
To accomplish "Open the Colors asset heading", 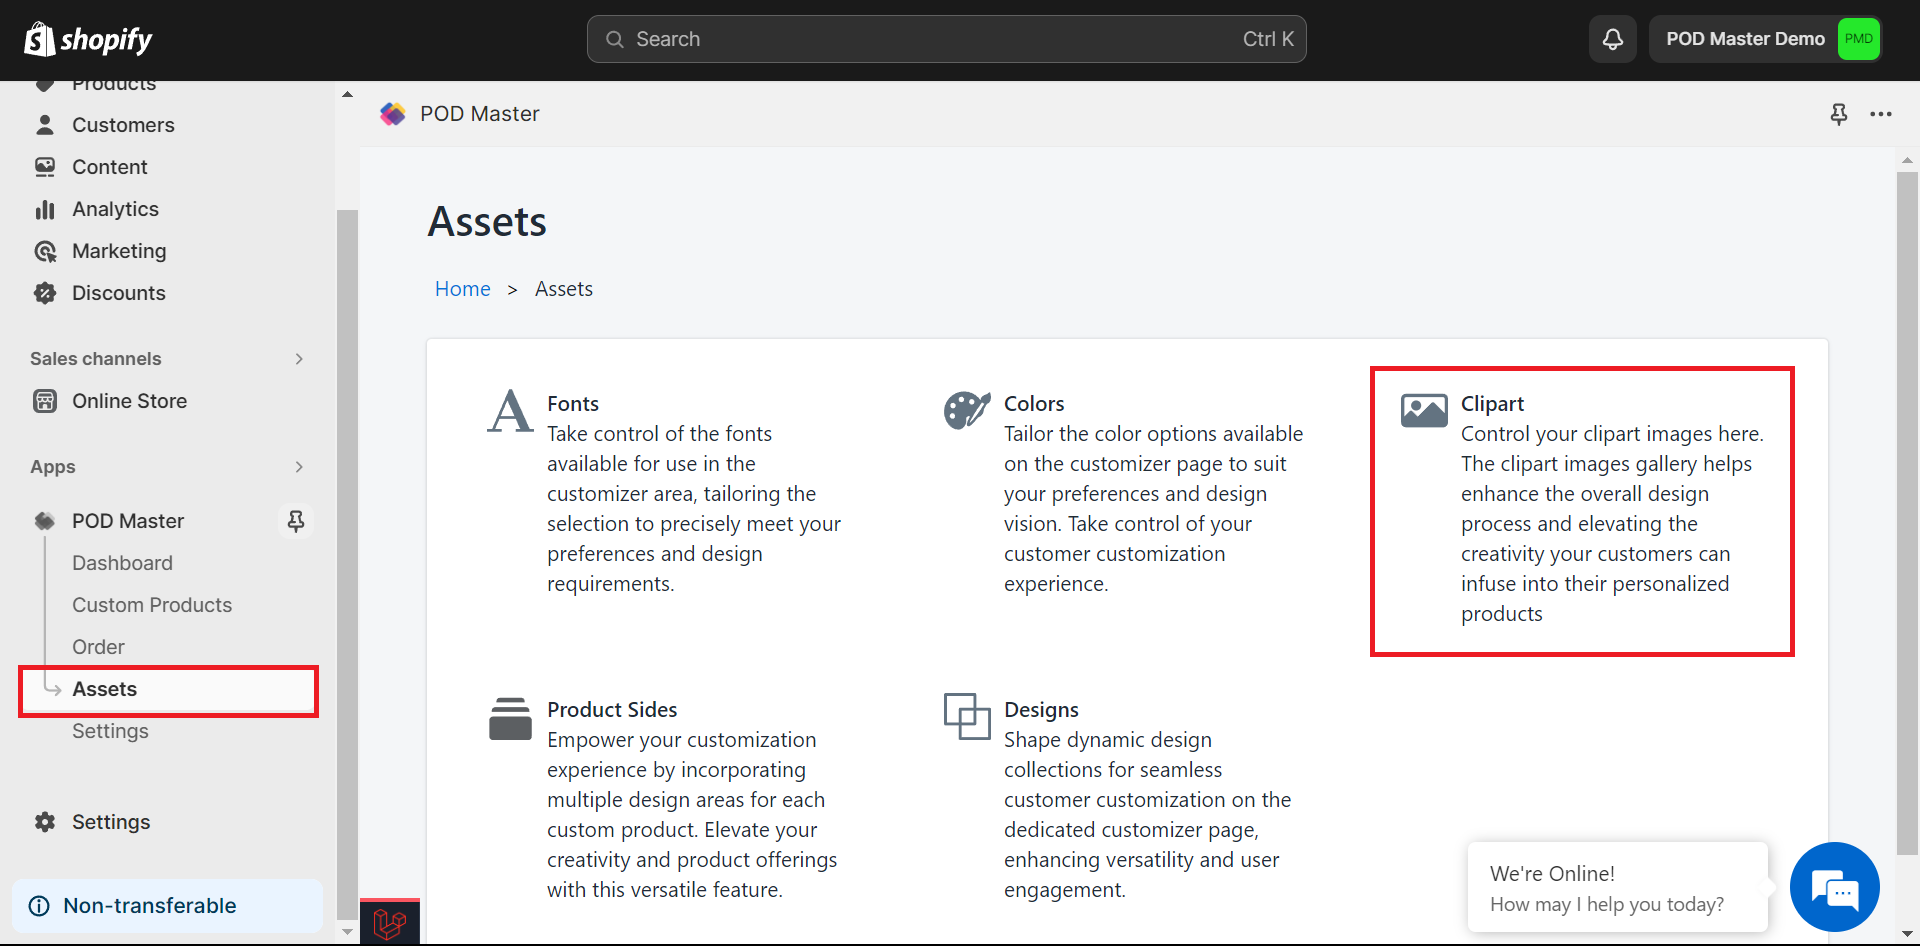I will tap(1034, 404).
